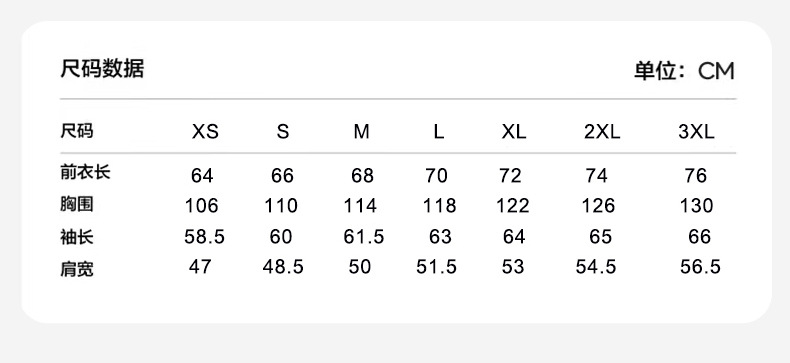Select the S size column header

click(283, 132)
